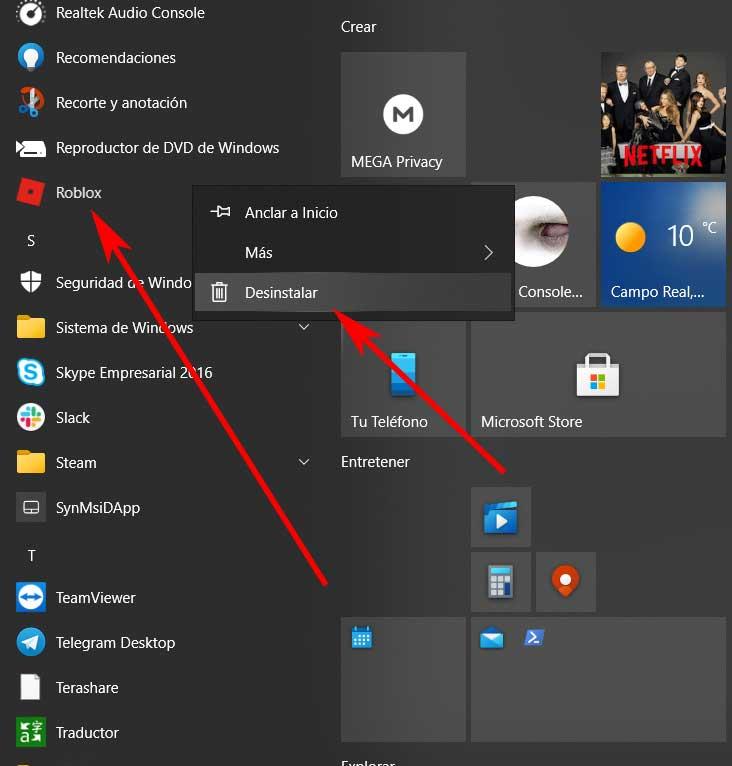The image size is (732, 766).
Task: Click the PowerShell icon in tile folder
Action: click(x=534, y=638)
